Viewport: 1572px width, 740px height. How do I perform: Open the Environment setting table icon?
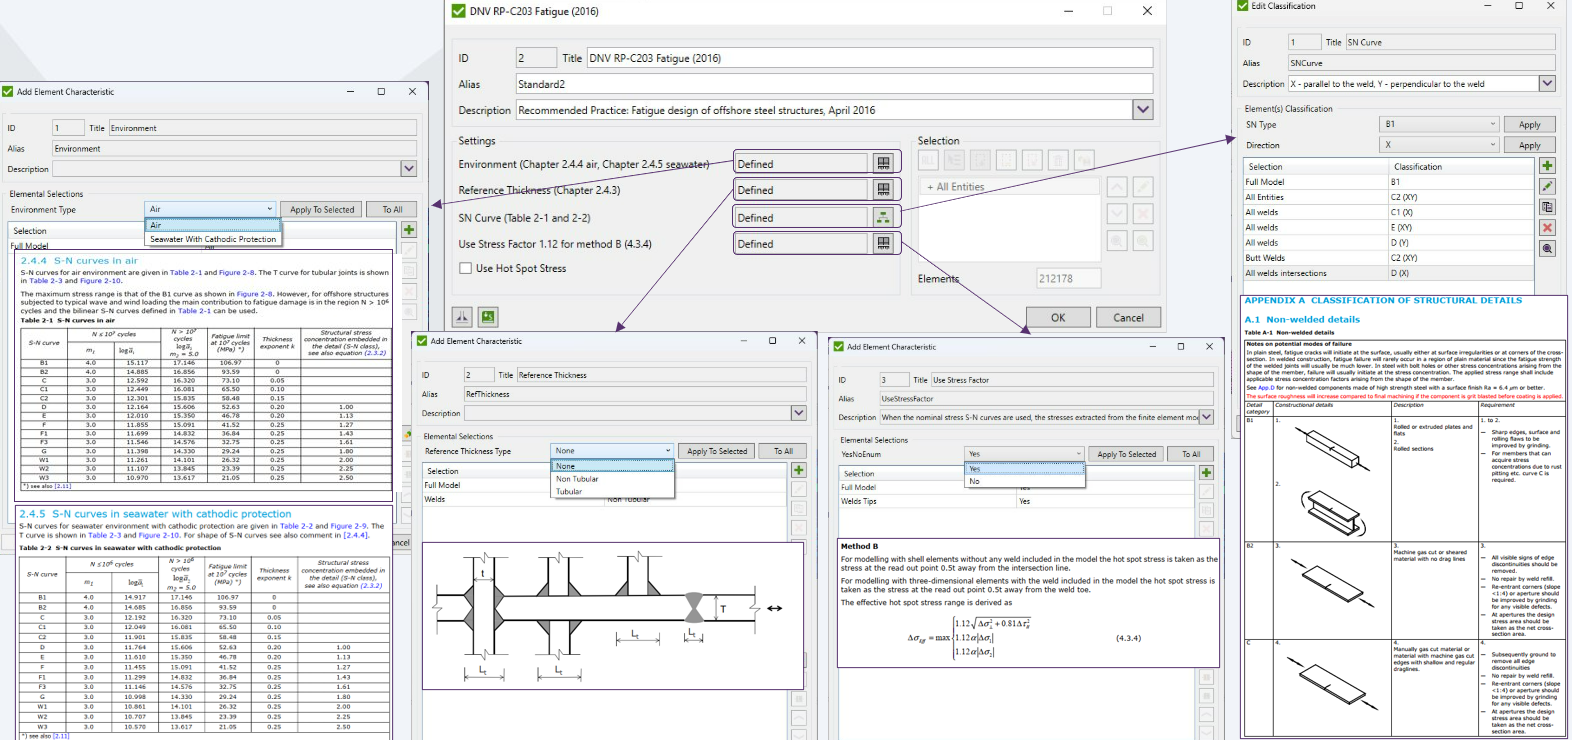(883, 163)
